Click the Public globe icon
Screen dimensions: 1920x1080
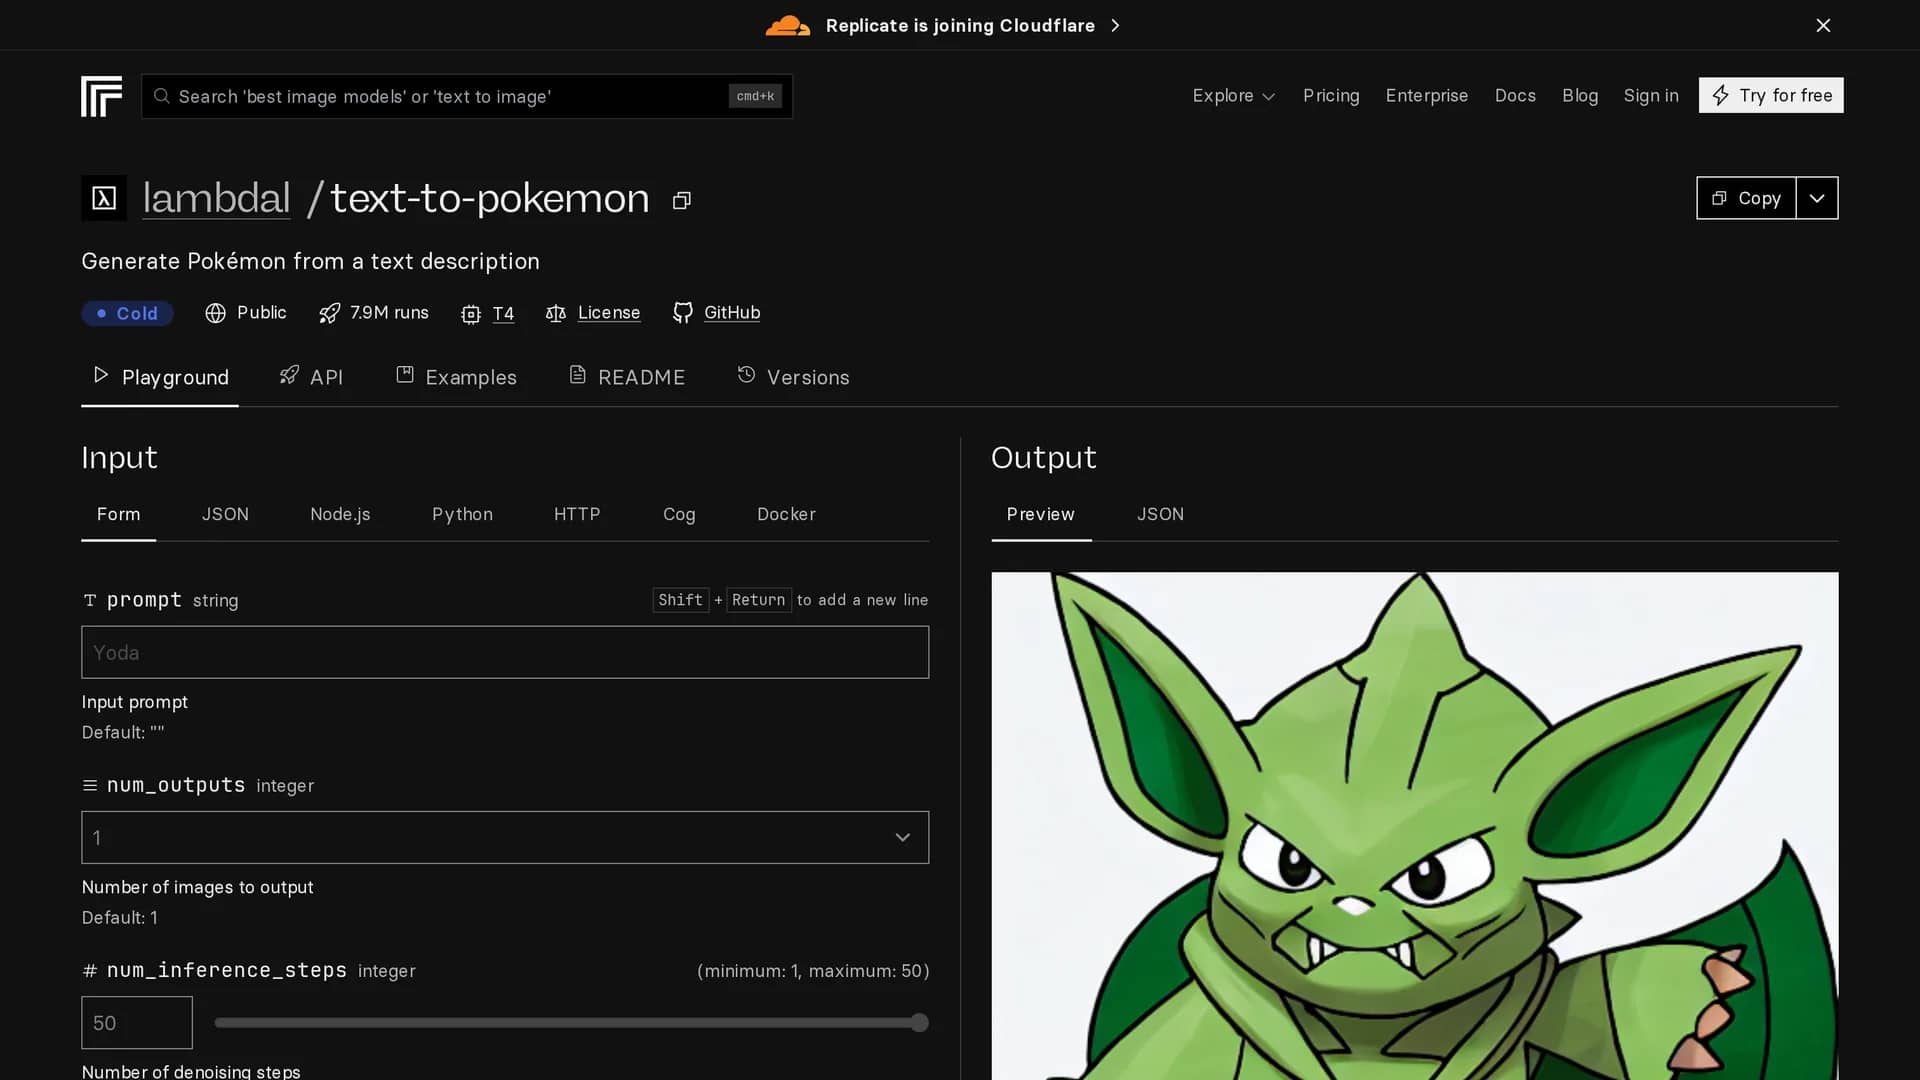[x=215, y=313]
